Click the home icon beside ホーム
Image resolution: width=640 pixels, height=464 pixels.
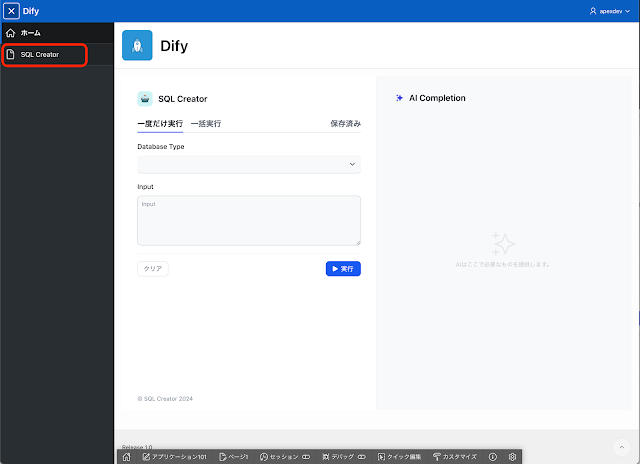click(x=11, y=33)
